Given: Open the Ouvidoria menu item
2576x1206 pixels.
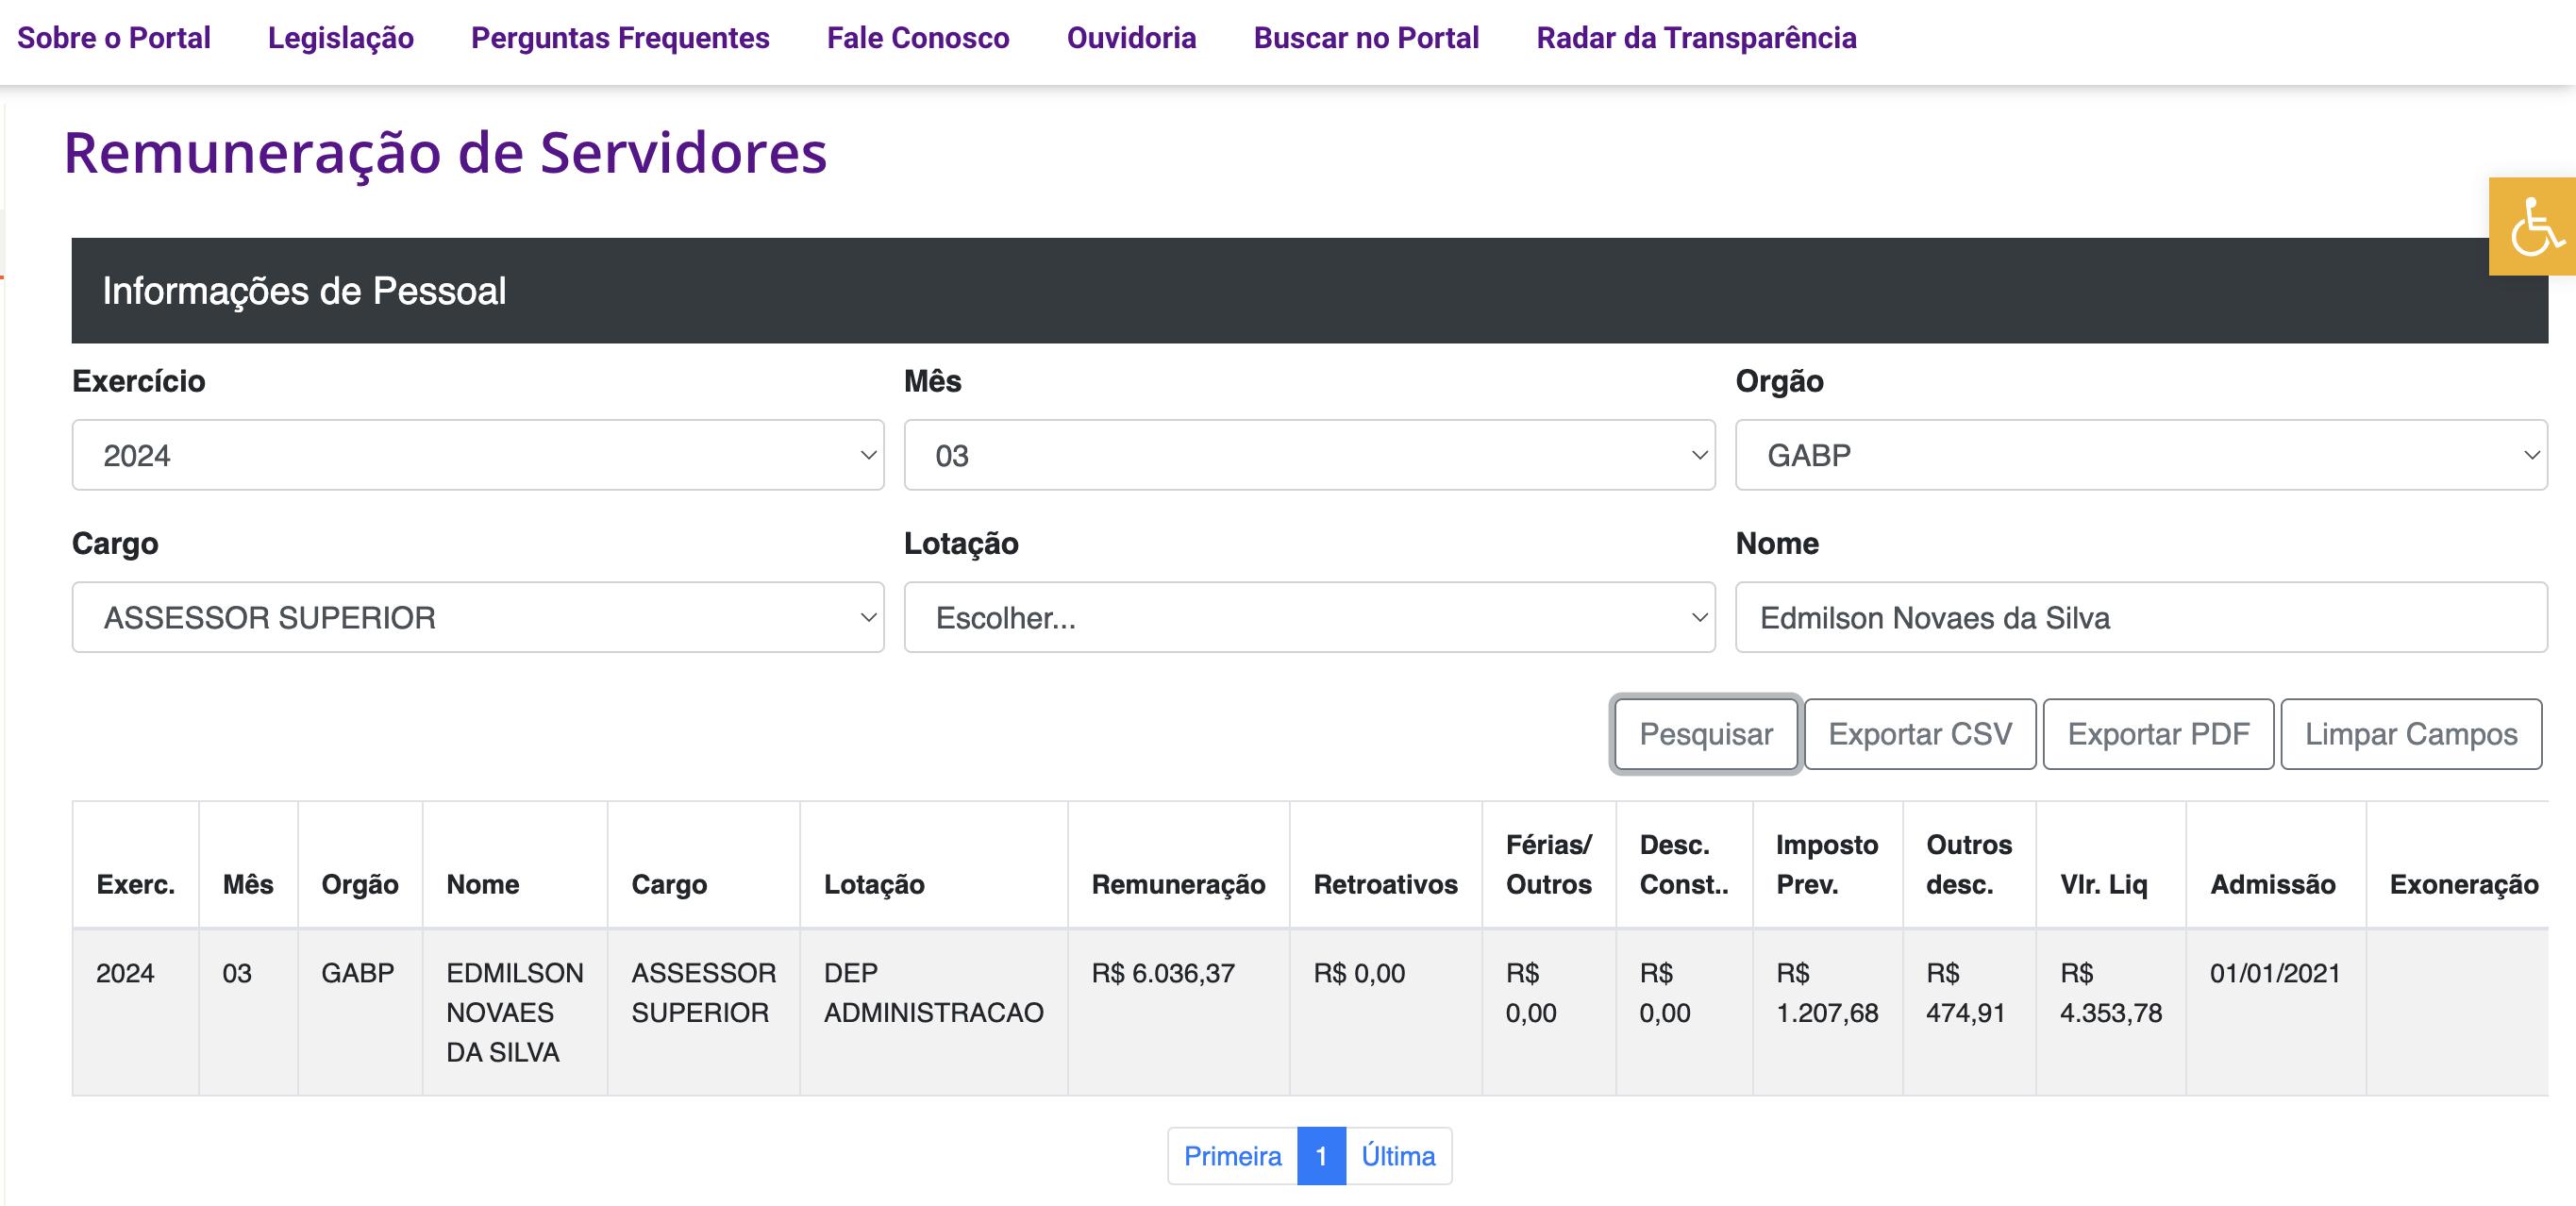Looking at the screenshot, I should click(1132, 38).
